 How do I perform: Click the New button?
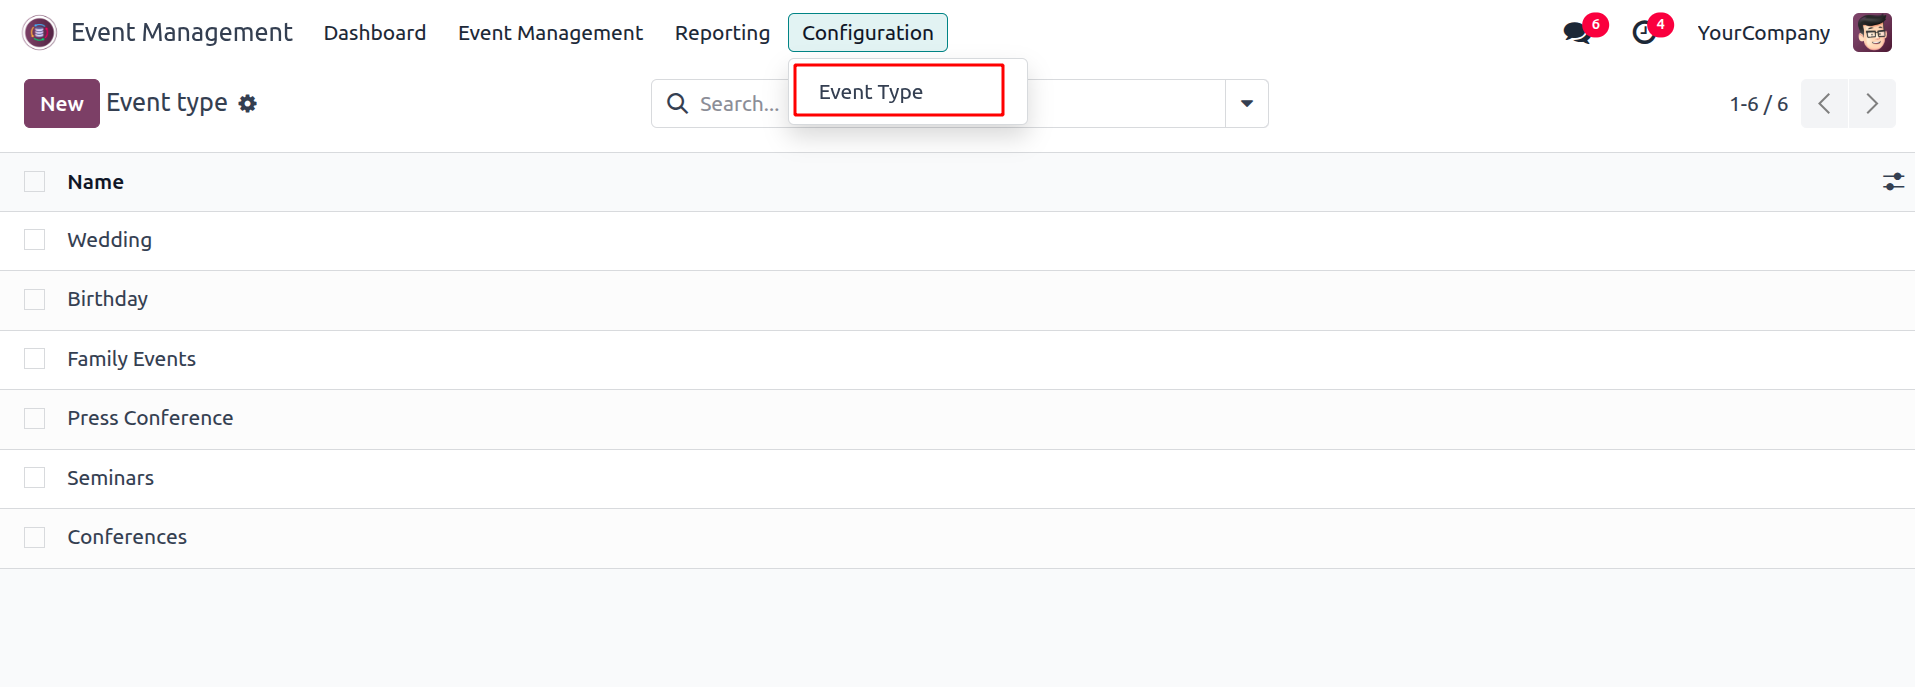click(x=62, y=104)
